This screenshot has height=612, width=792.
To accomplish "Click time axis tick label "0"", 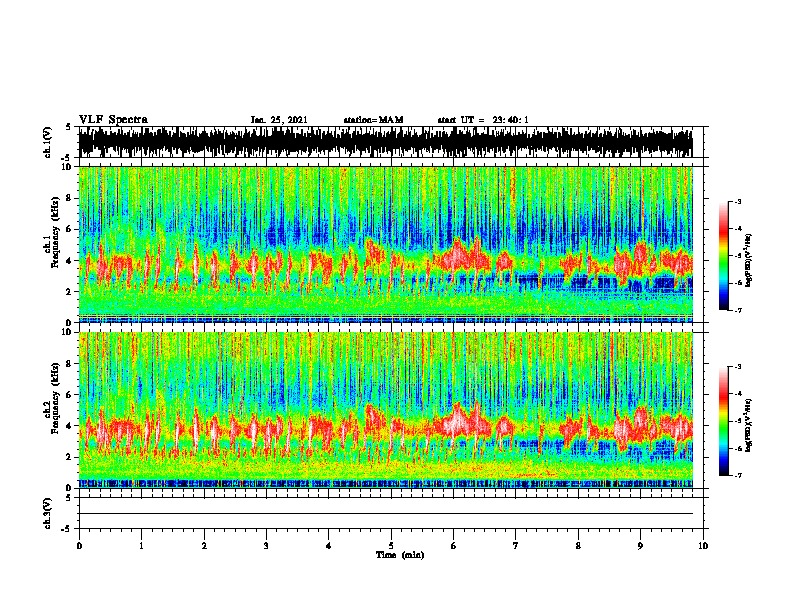I will pos(79,546).
